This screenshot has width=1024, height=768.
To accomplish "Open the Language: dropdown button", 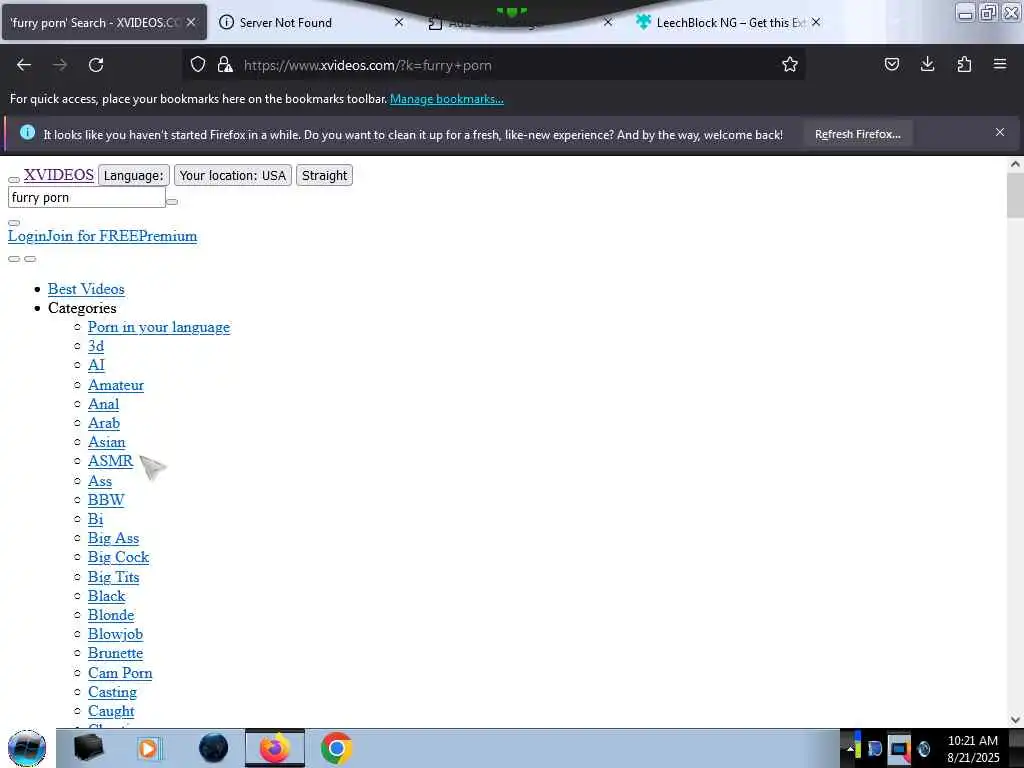I will [133, 175].
